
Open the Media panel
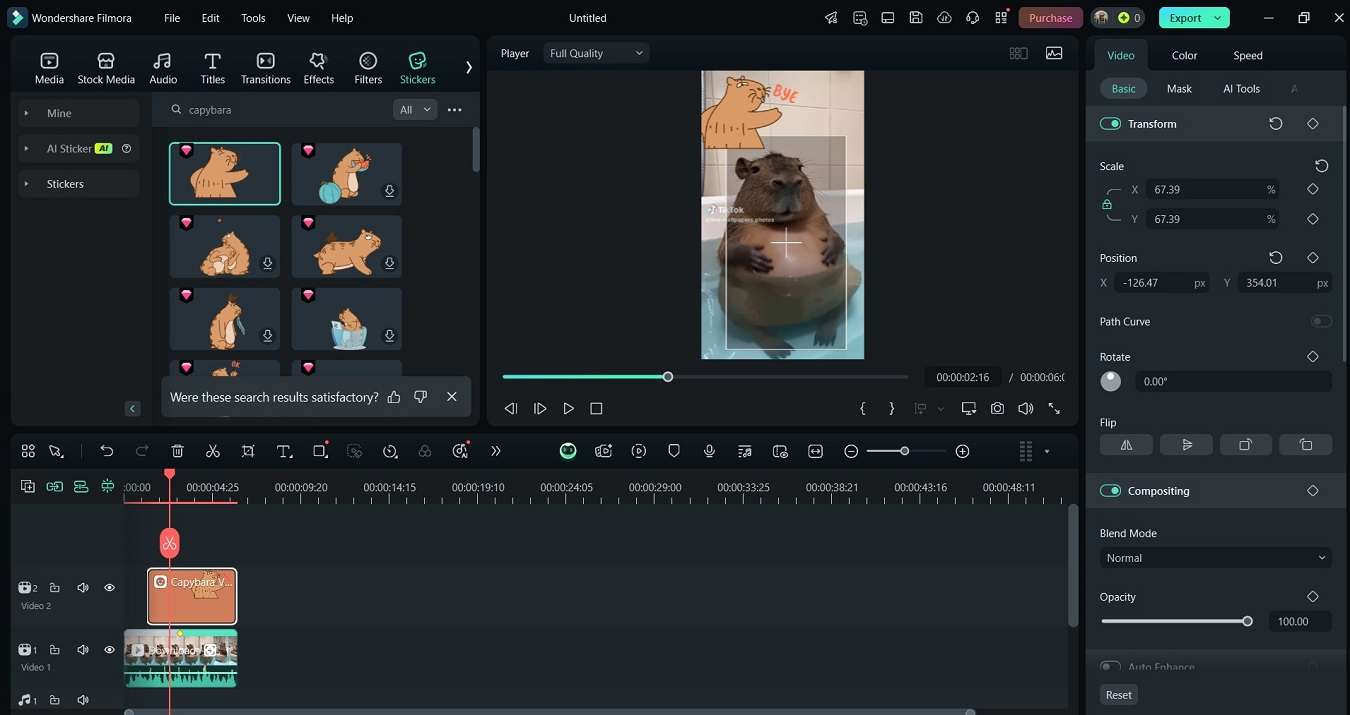coord(49,68)
